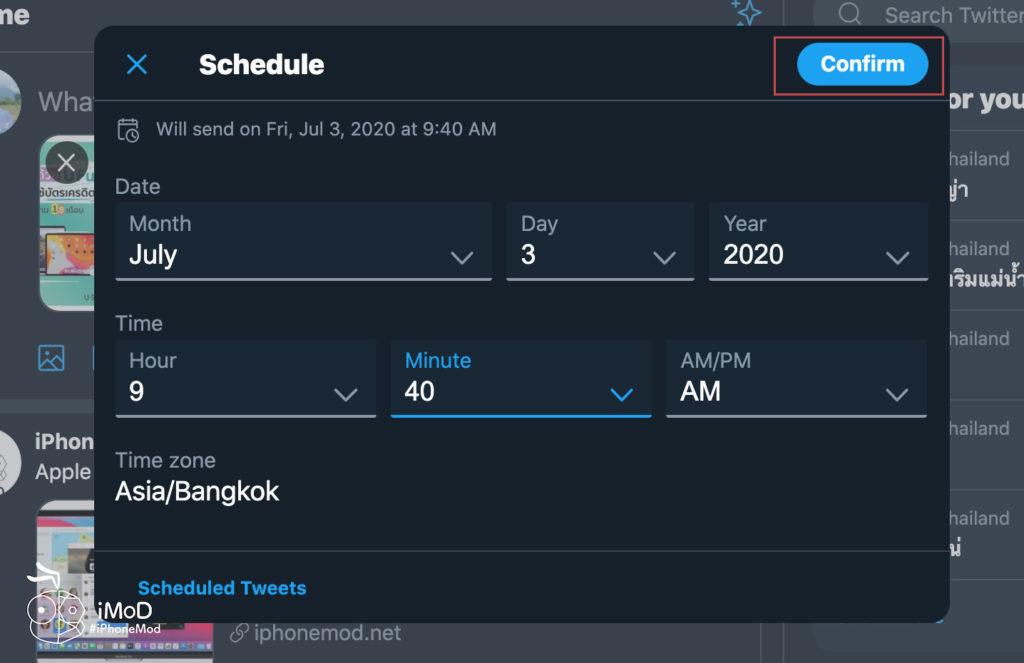Click the profile avatar beside the composer
Screen dimensions: 1024x663
point(8,102)
